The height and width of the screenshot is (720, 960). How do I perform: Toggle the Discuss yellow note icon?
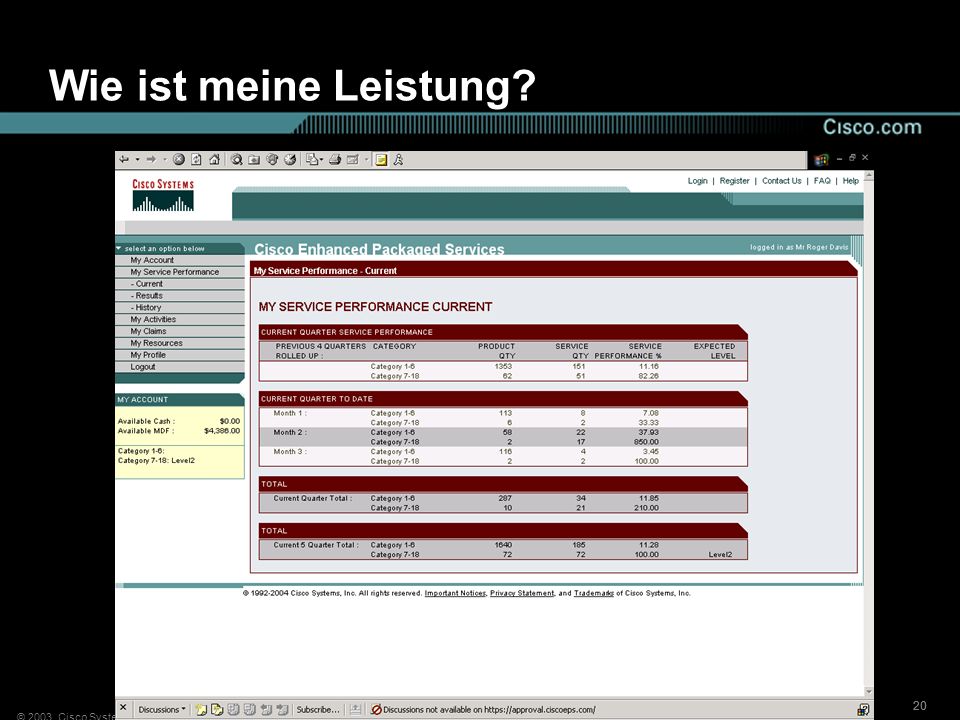tap(381, 160)
